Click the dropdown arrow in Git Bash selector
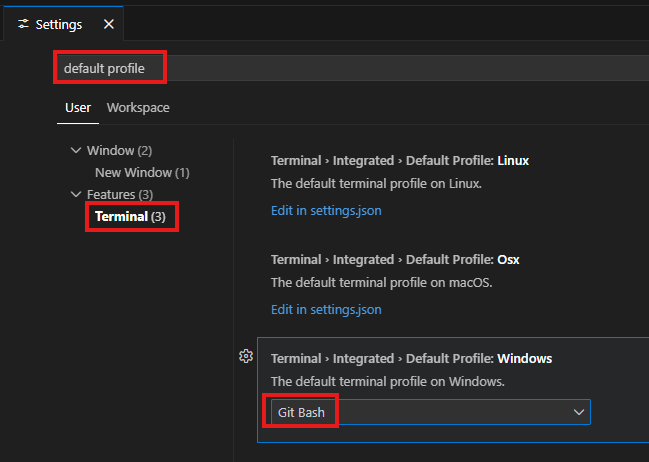Viewport: 649px width, 462px height. (x=577, y=412)
